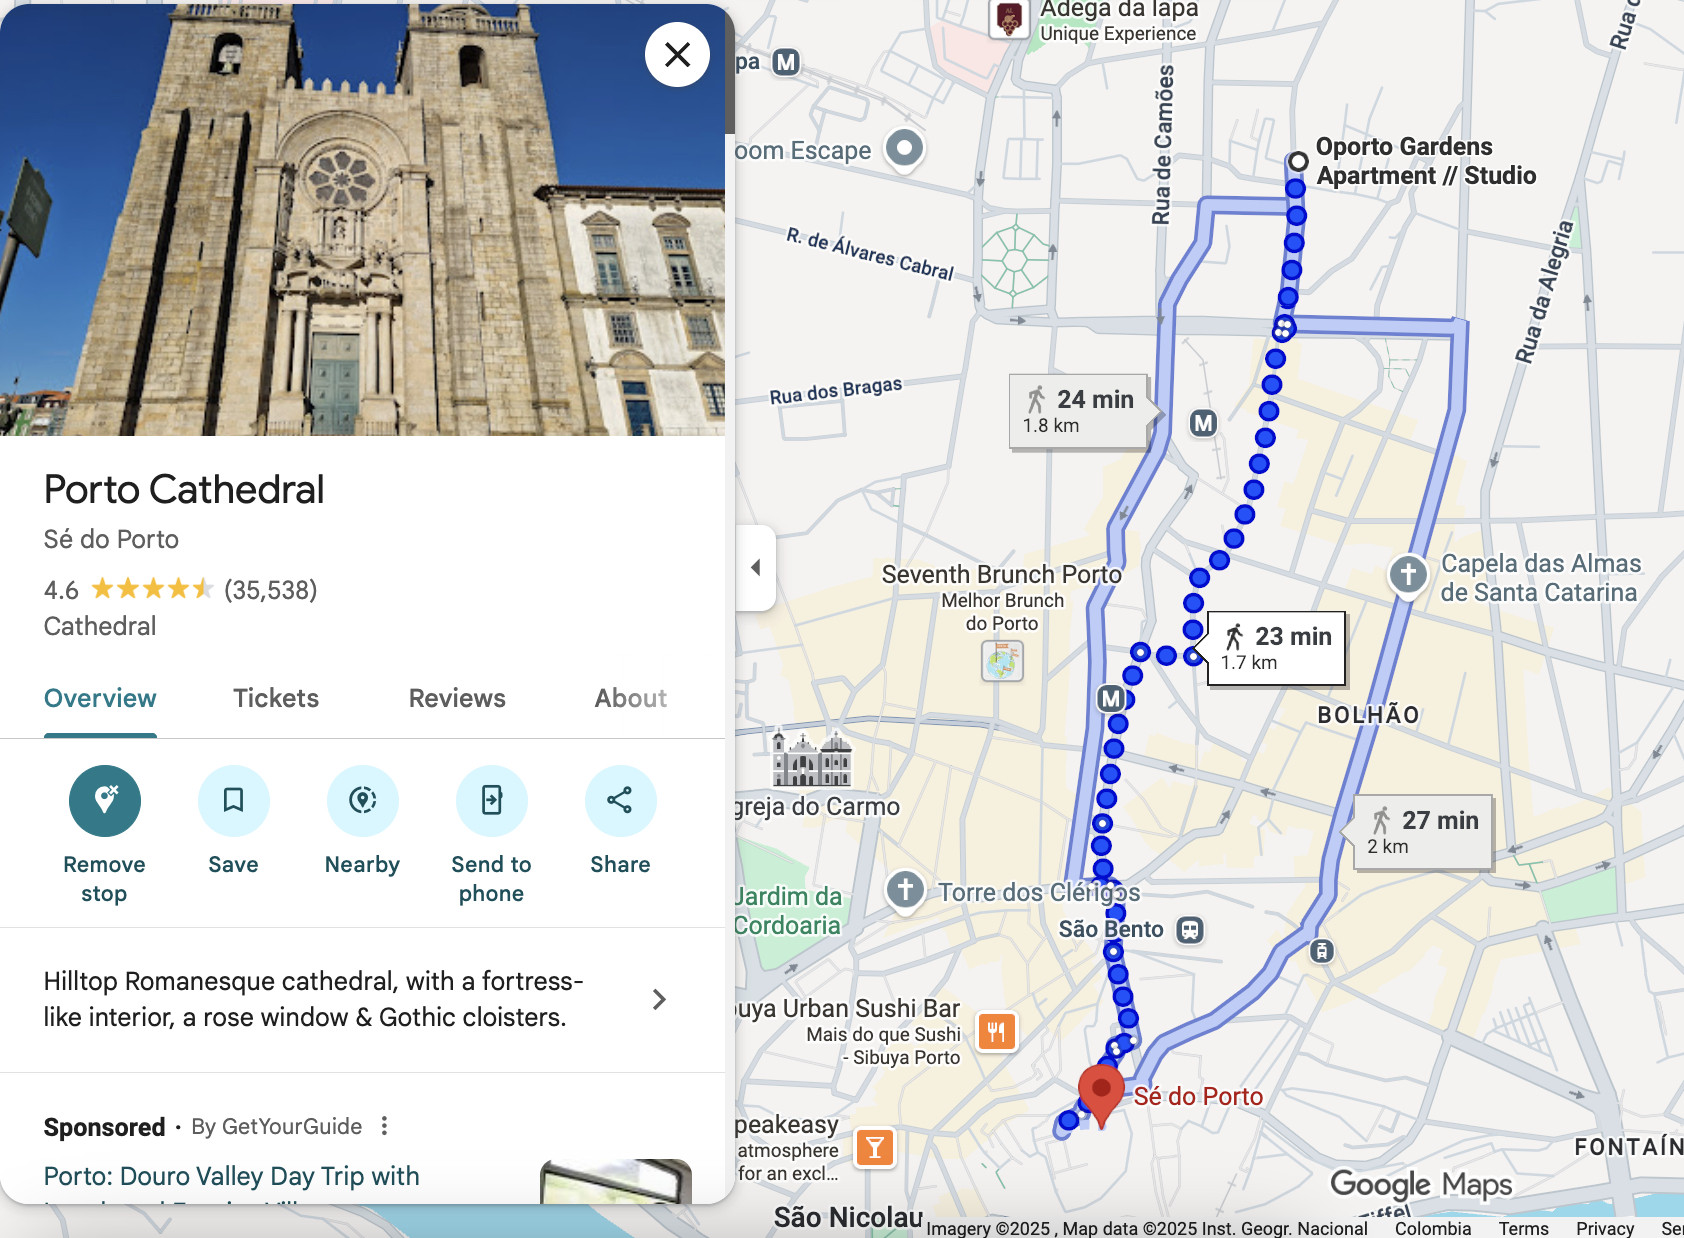The width and height of the screenshot is (1684, 1238).
Task: Open Sibuya Urban Sushi Bar restaurant marker
Action: click(x=996, y=1031)
